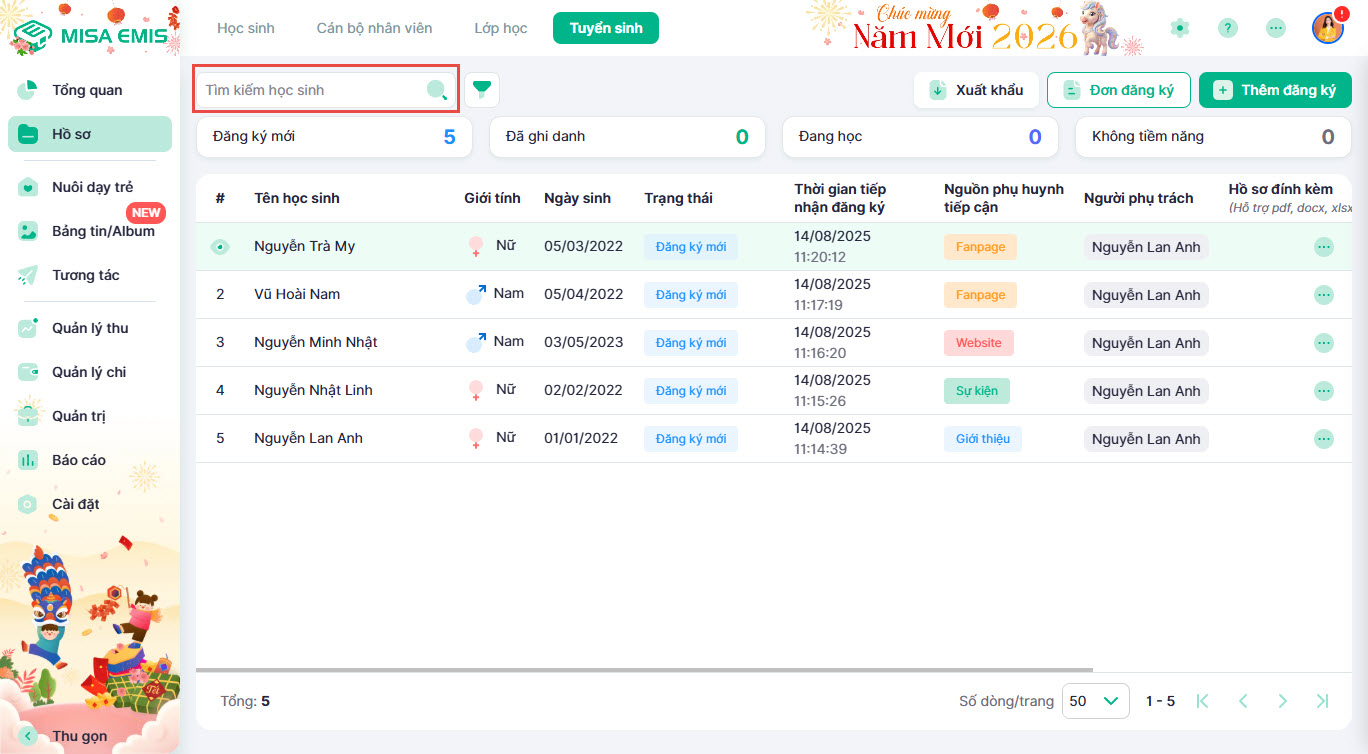Open the user avatar profile
The image size is (1368, 754).
1327,28
